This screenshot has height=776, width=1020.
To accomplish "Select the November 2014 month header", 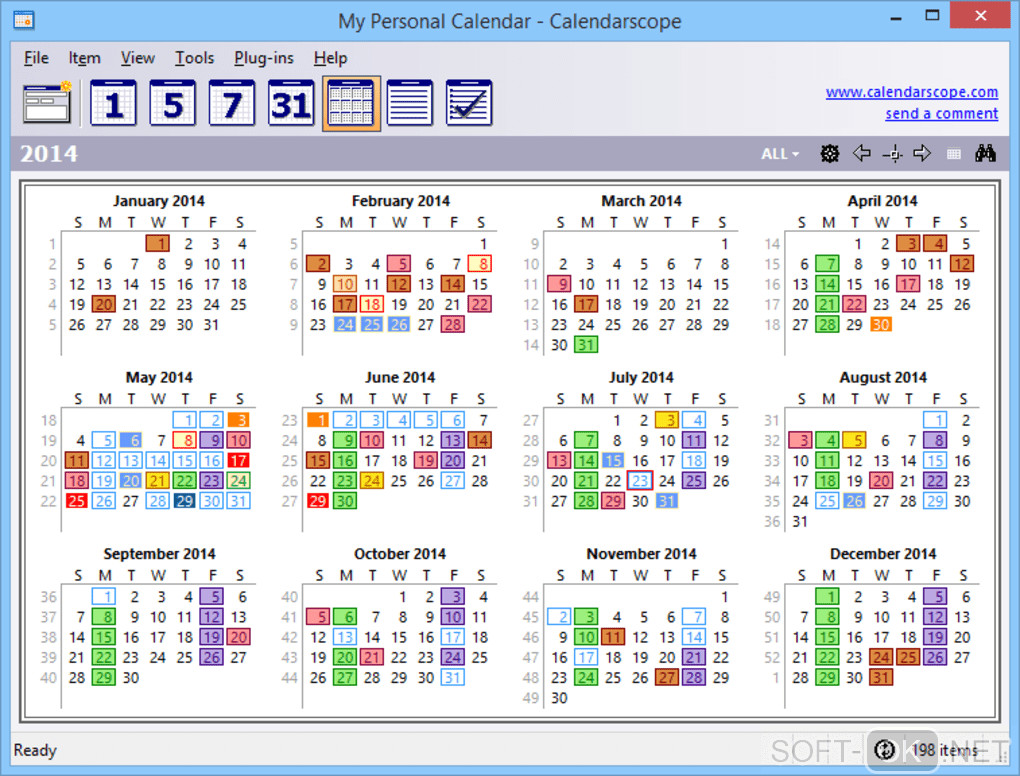I will pyautogui.click(x=641, y=554).
